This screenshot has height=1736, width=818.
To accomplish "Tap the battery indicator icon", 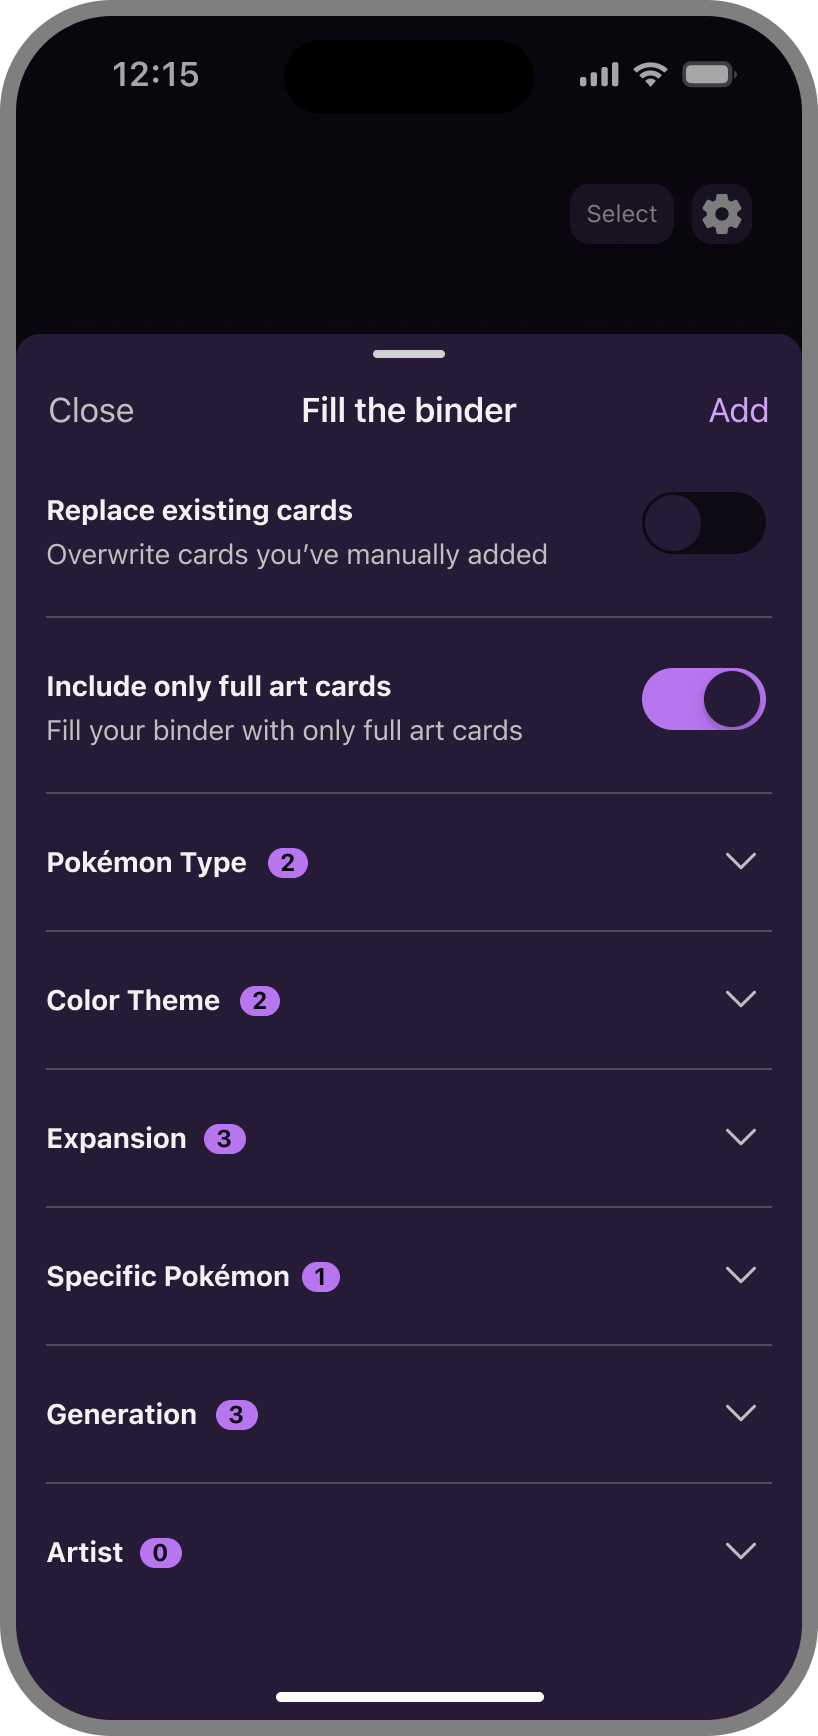I will (x=709, y=75).
